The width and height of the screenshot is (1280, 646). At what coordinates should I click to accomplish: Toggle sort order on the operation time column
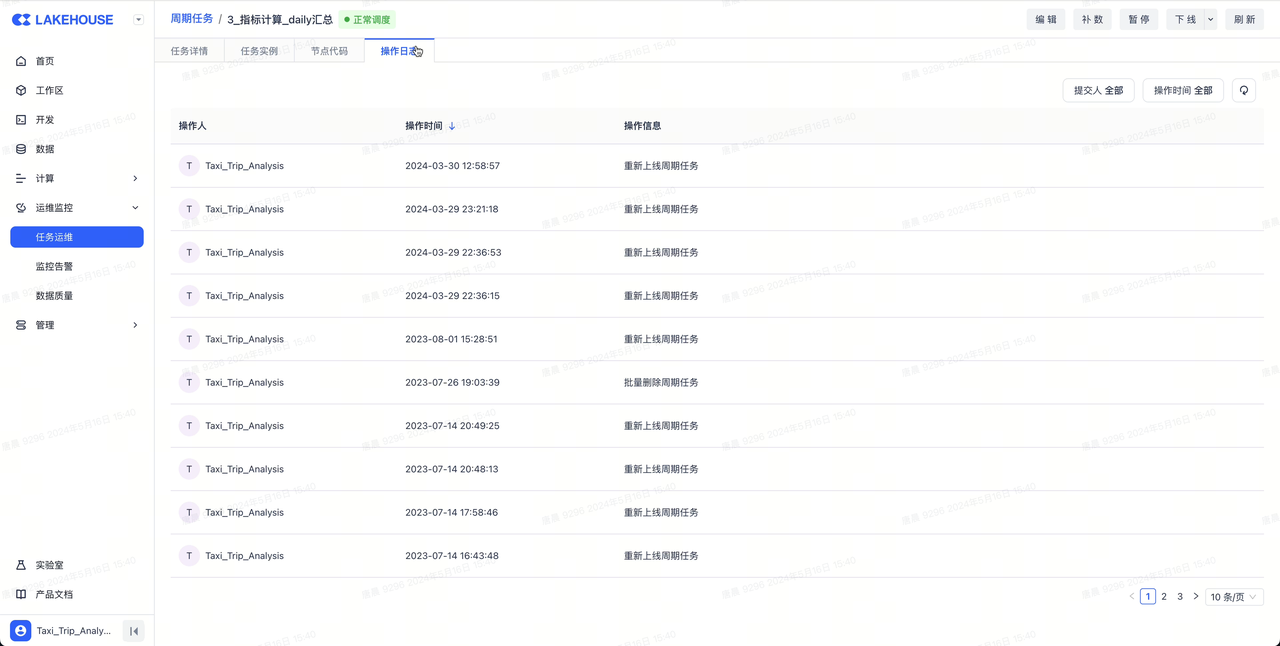[452, 126]
